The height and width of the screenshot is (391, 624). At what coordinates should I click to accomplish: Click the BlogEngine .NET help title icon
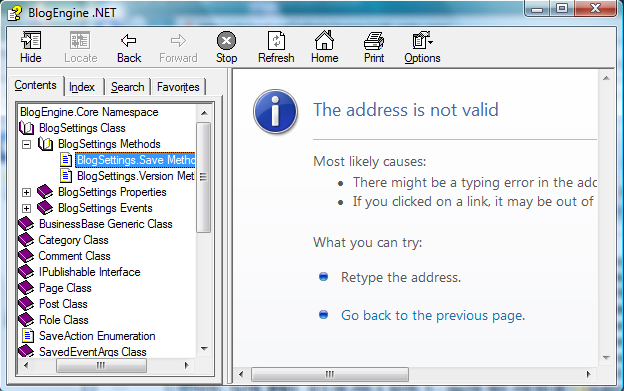pyautogui.click(x=15, y=13)
